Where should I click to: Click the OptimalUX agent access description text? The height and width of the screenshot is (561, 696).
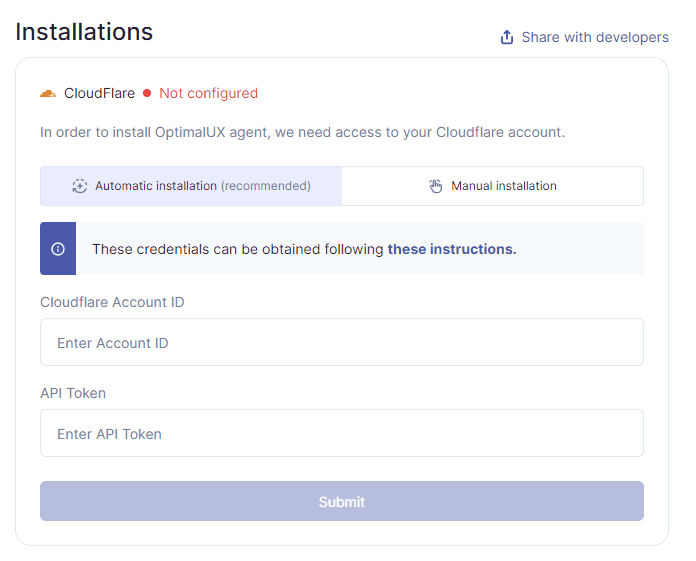click(x=302, y=132)
